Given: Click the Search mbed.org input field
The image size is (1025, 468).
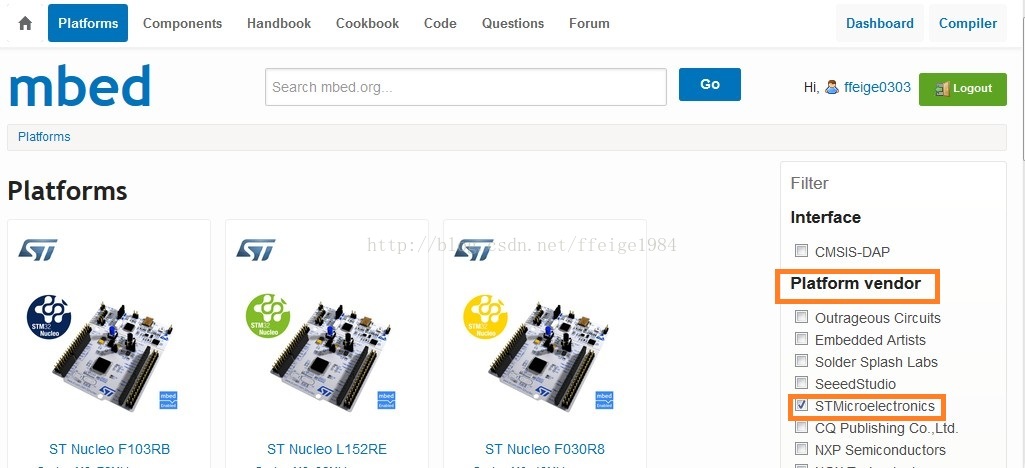Looking at the screenshot, I should pos(465,87).
